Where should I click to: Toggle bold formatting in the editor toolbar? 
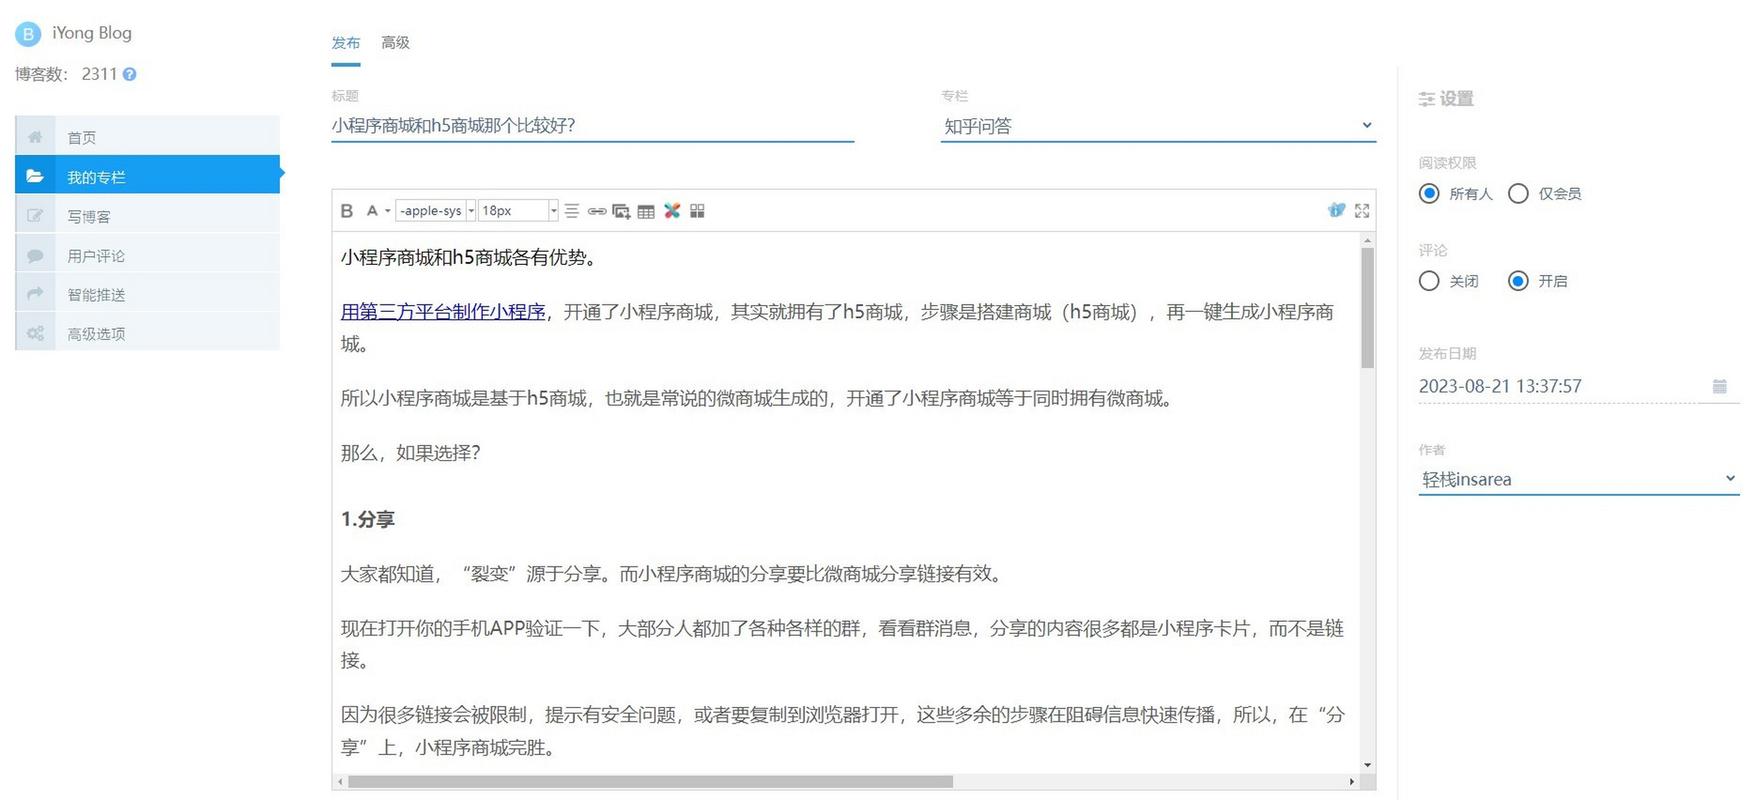347,211
